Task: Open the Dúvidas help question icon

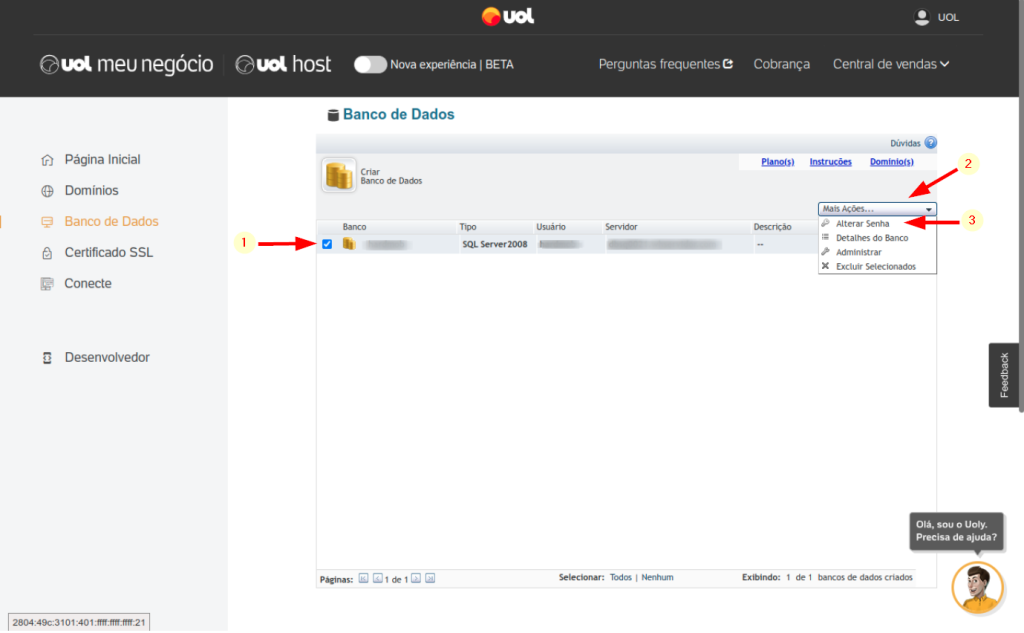Action: pos(930,143)
